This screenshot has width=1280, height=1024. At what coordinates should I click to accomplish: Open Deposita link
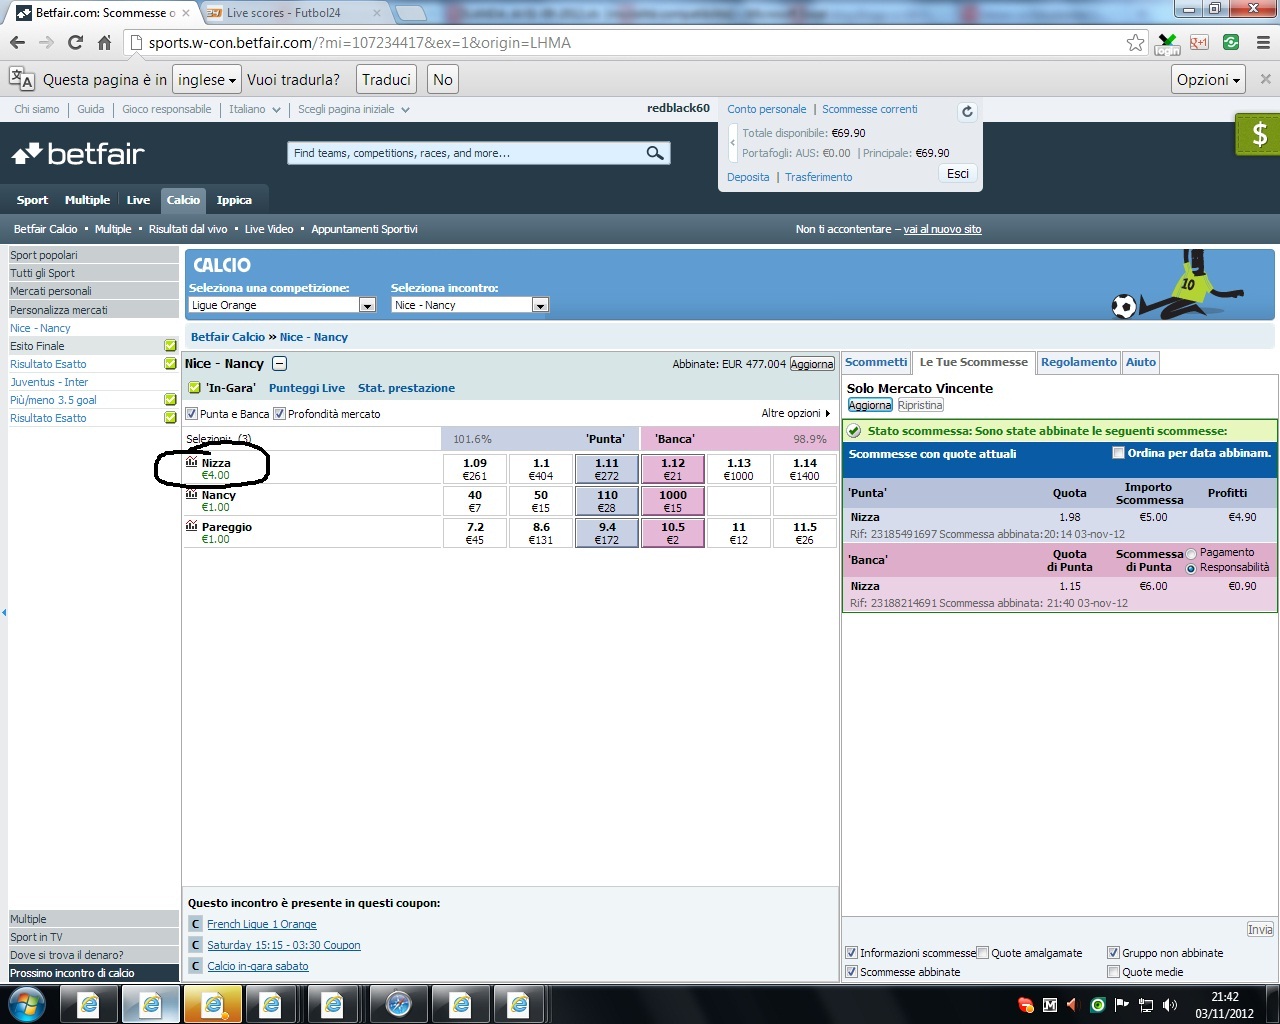[748, 177]
